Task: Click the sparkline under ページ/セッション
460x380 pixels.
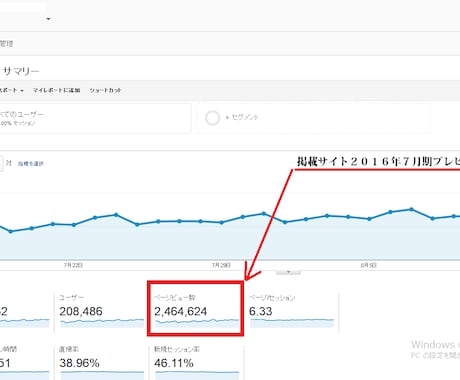Action: pos(292,323)
